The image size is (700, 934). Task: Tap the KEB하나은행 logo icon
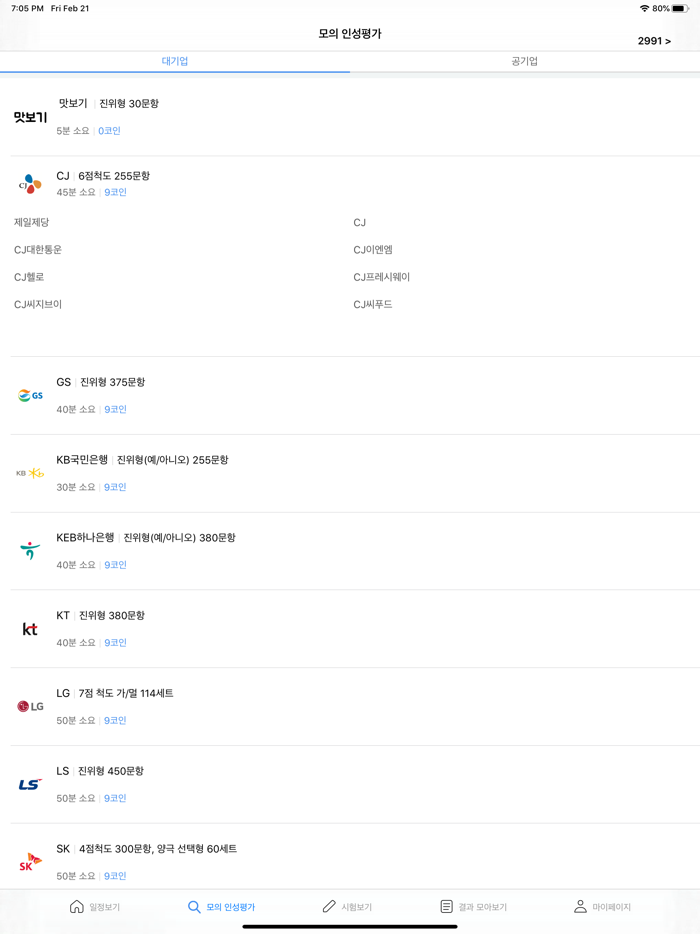click(x=29, y=550)
